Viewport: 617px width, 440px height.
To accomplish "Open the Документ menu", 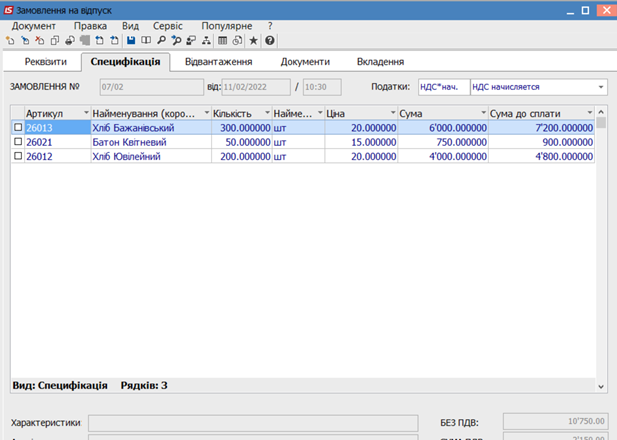I will [x=33, y=26].
